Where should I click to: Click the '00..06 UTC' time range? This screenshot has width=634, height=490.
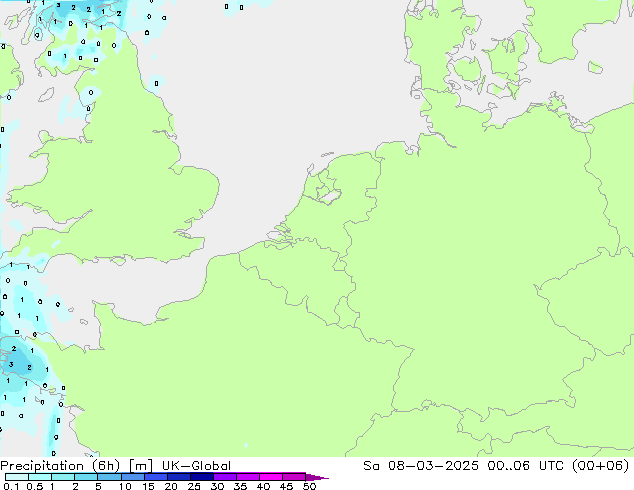(x=526, y=466)
